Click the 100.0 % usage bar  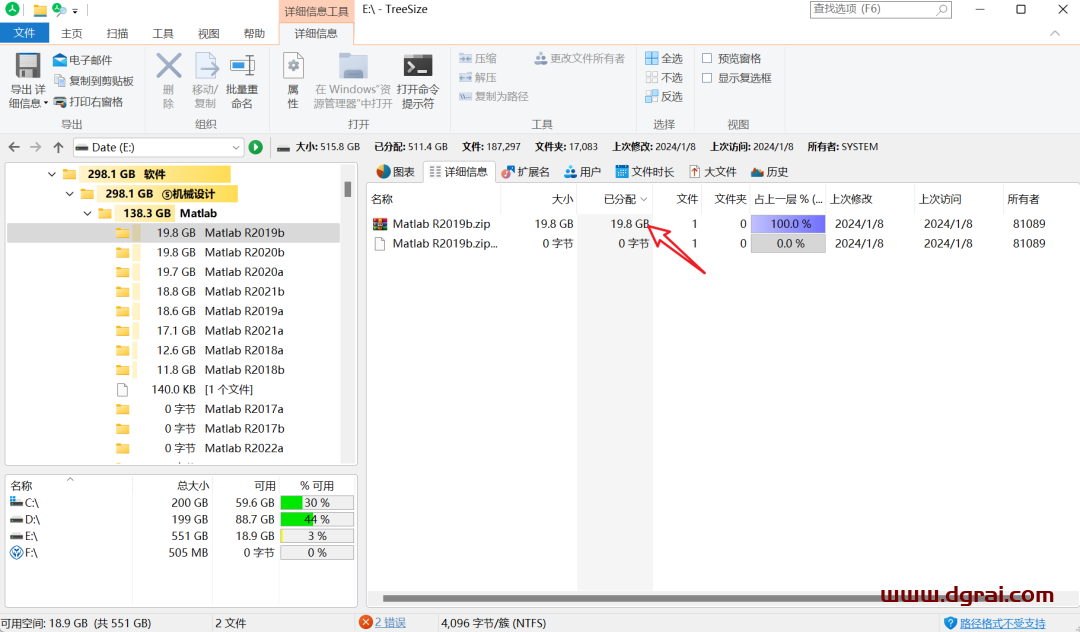(788, 224)
